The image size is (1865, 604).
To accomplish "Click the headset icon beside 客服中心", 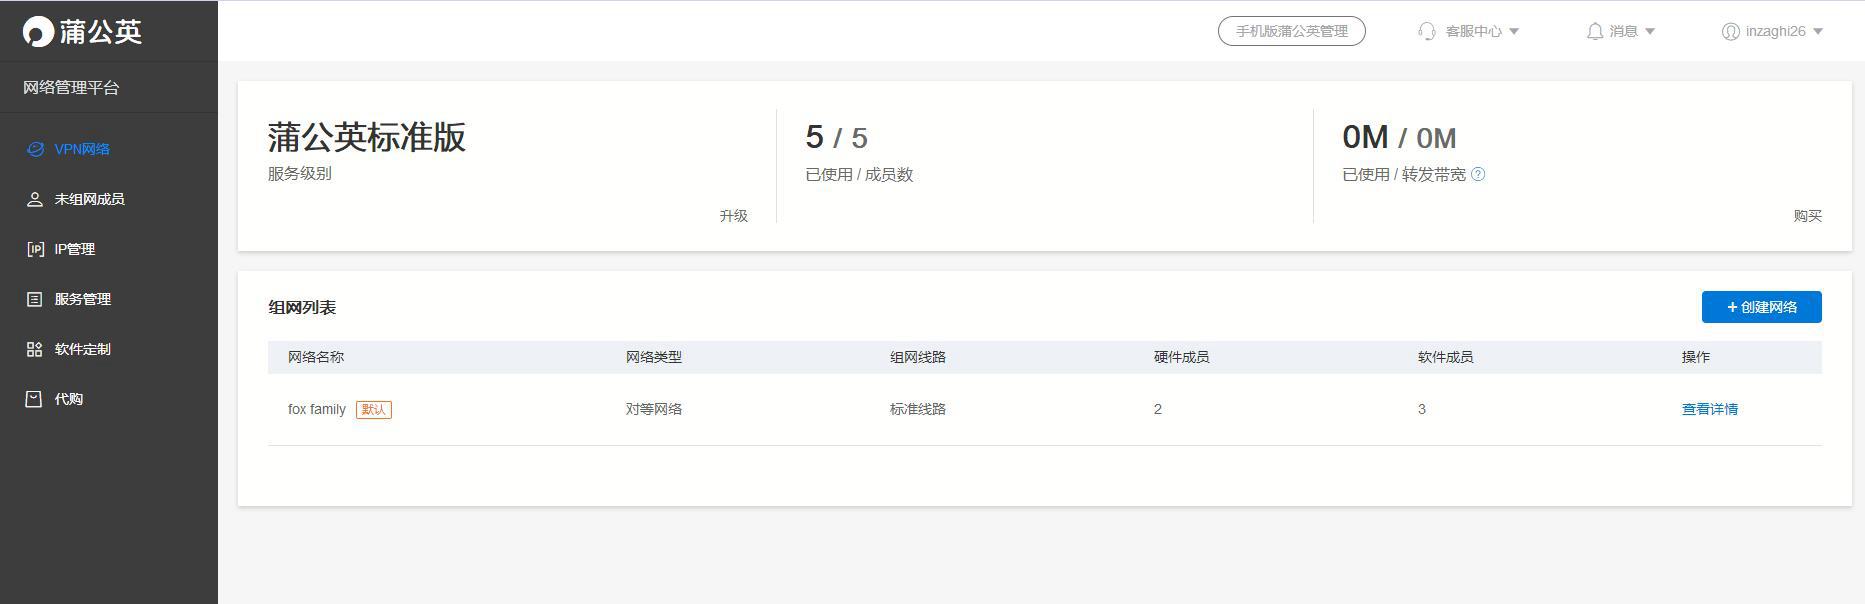I will (x=1427, y=31).
